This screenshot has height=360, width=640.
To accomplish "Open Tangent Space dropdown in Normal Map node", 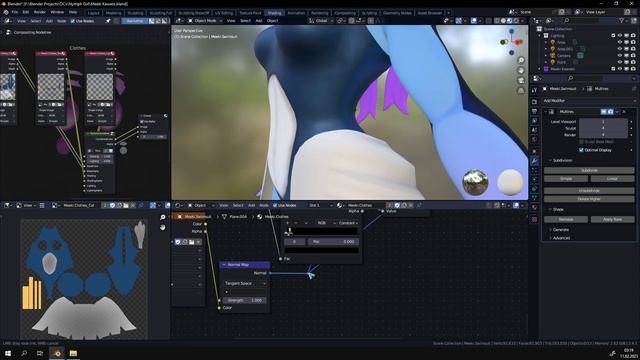I will [244, 283].
